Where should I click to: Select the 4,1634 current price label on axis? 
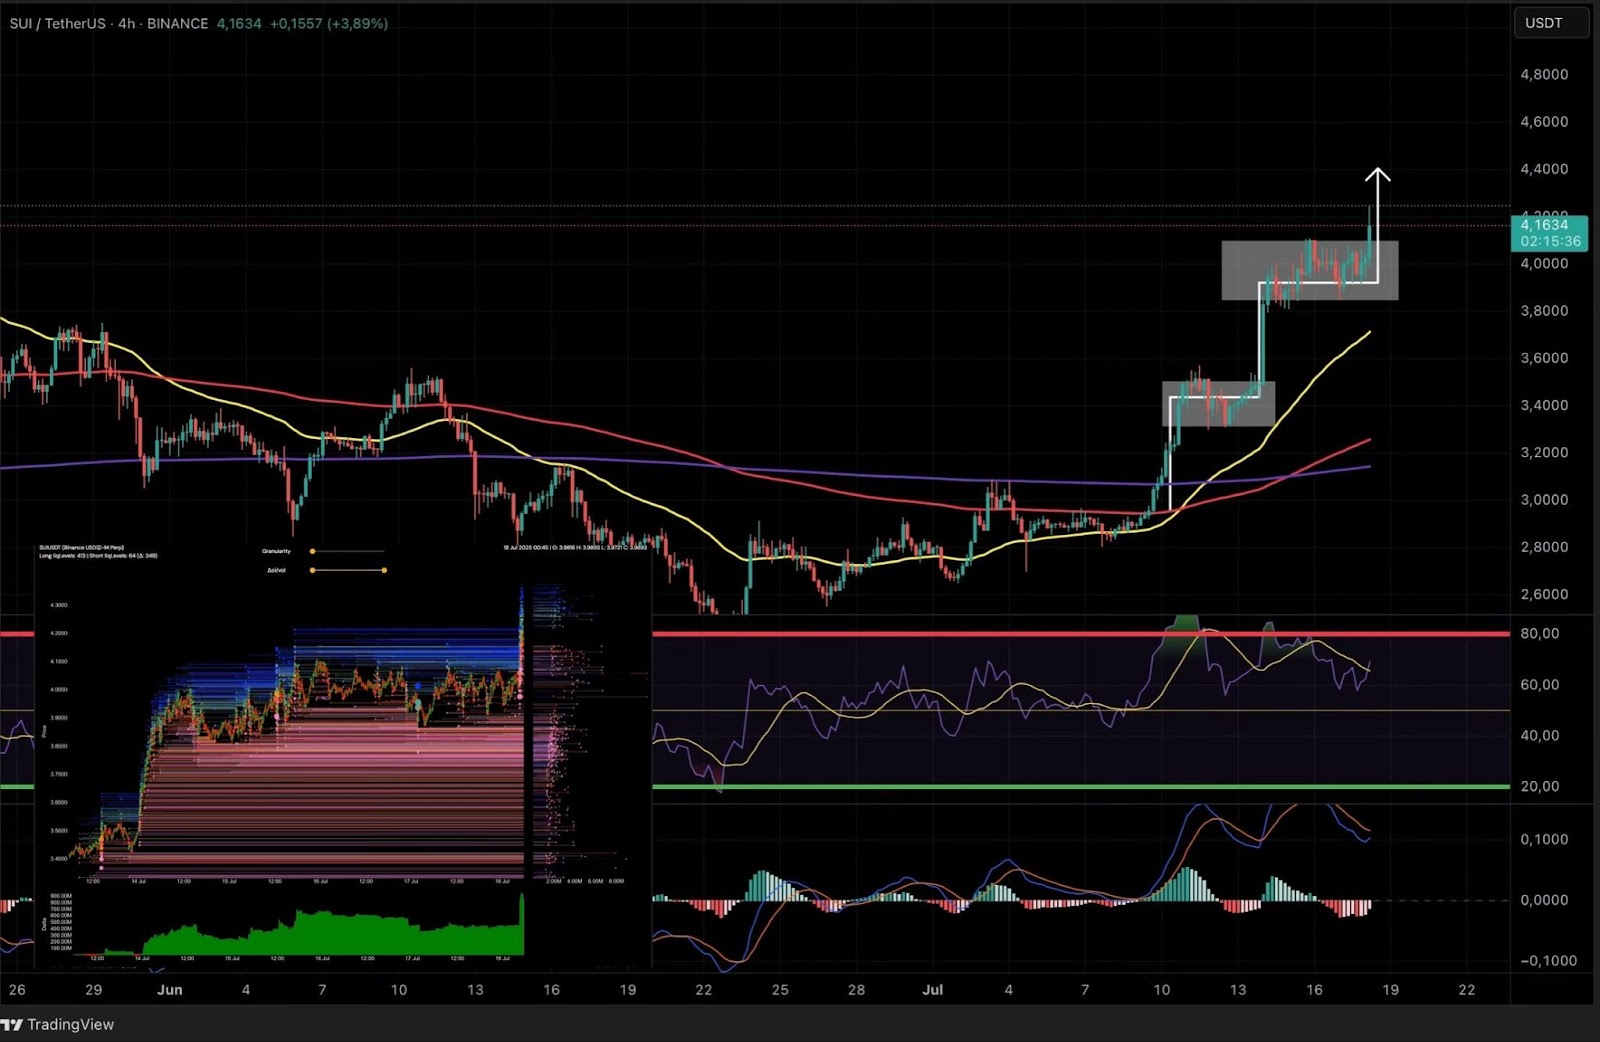click(1550, 233)
